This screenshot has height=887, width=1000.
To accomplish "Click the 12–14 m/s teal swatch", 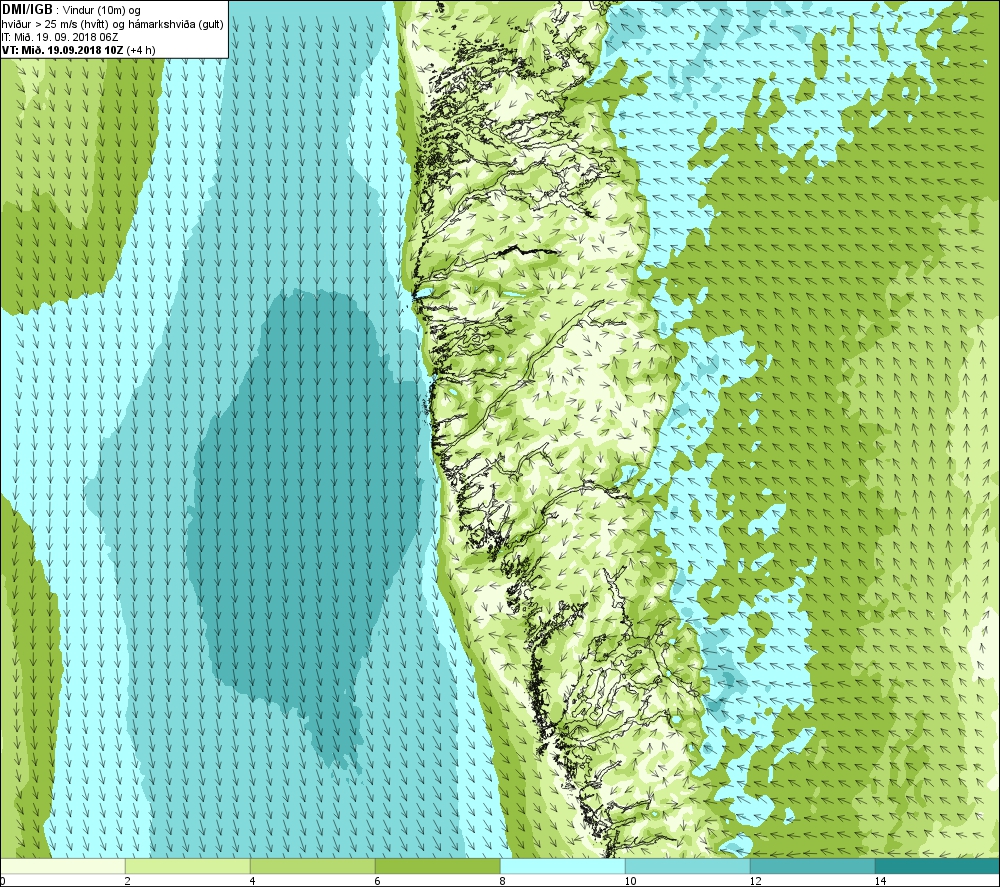I will point(812,866).
